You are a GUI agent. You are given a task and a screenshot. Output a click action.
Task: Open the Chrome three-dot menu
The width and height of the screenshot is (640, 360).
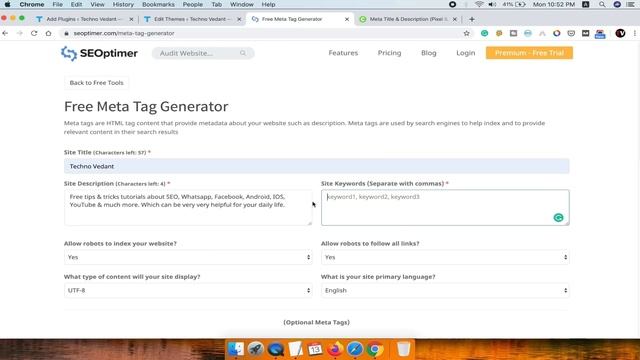(635, 33)
